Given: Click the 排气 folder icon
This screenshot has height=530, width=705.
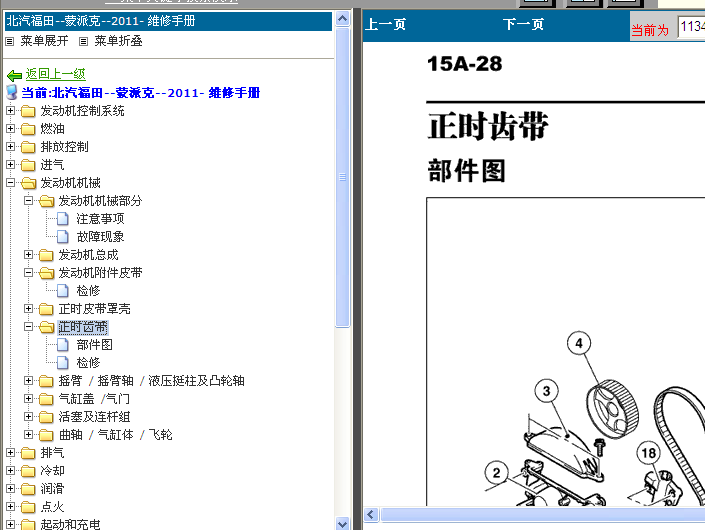Looking at the screenshot, I should pyautogui.click(x=28, y=453).
